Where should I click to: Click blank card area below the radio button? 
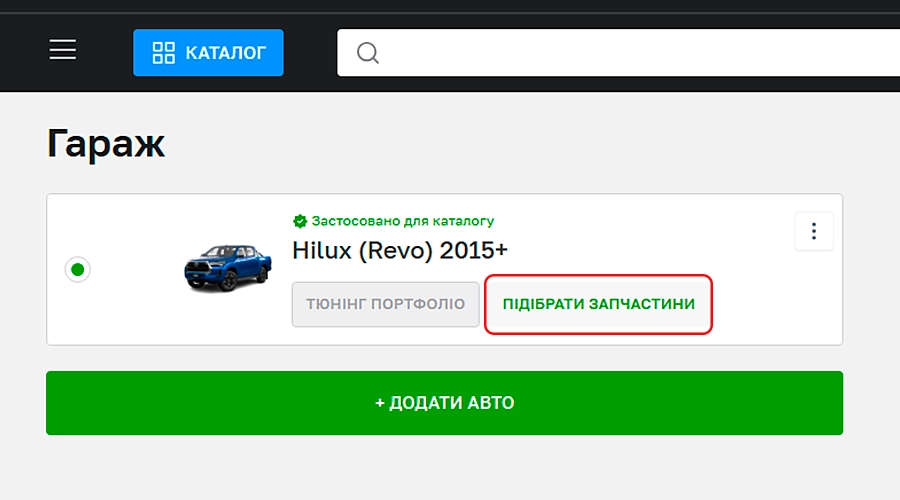pyautogui.click(x=77, y=320)
